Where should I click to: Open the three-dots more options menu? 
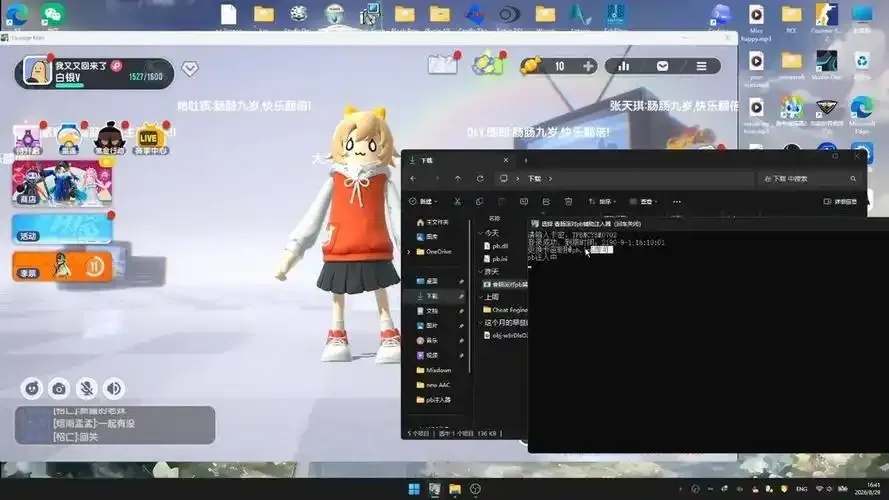[677, 201]
